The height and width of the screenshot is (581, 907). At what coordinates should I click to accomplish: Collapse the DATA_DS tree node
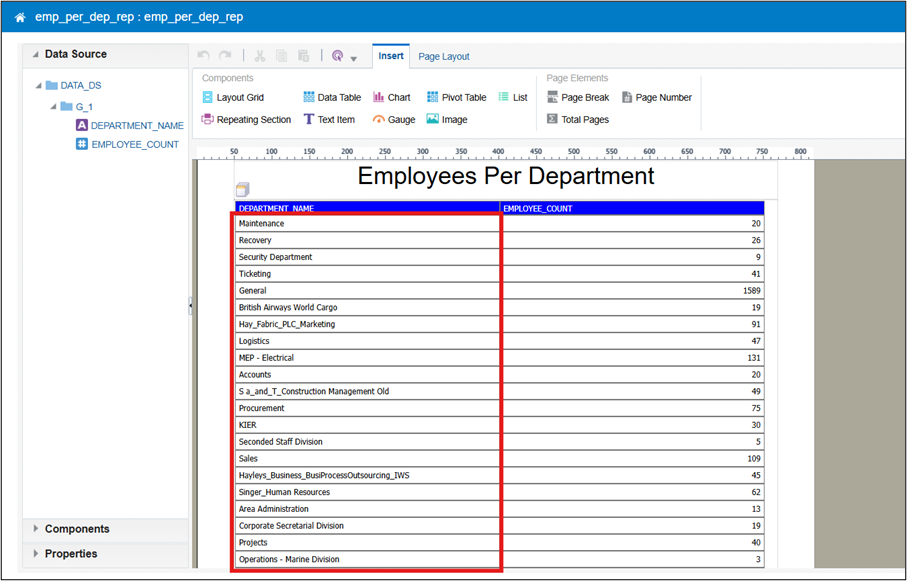click(x=39, y=86)
